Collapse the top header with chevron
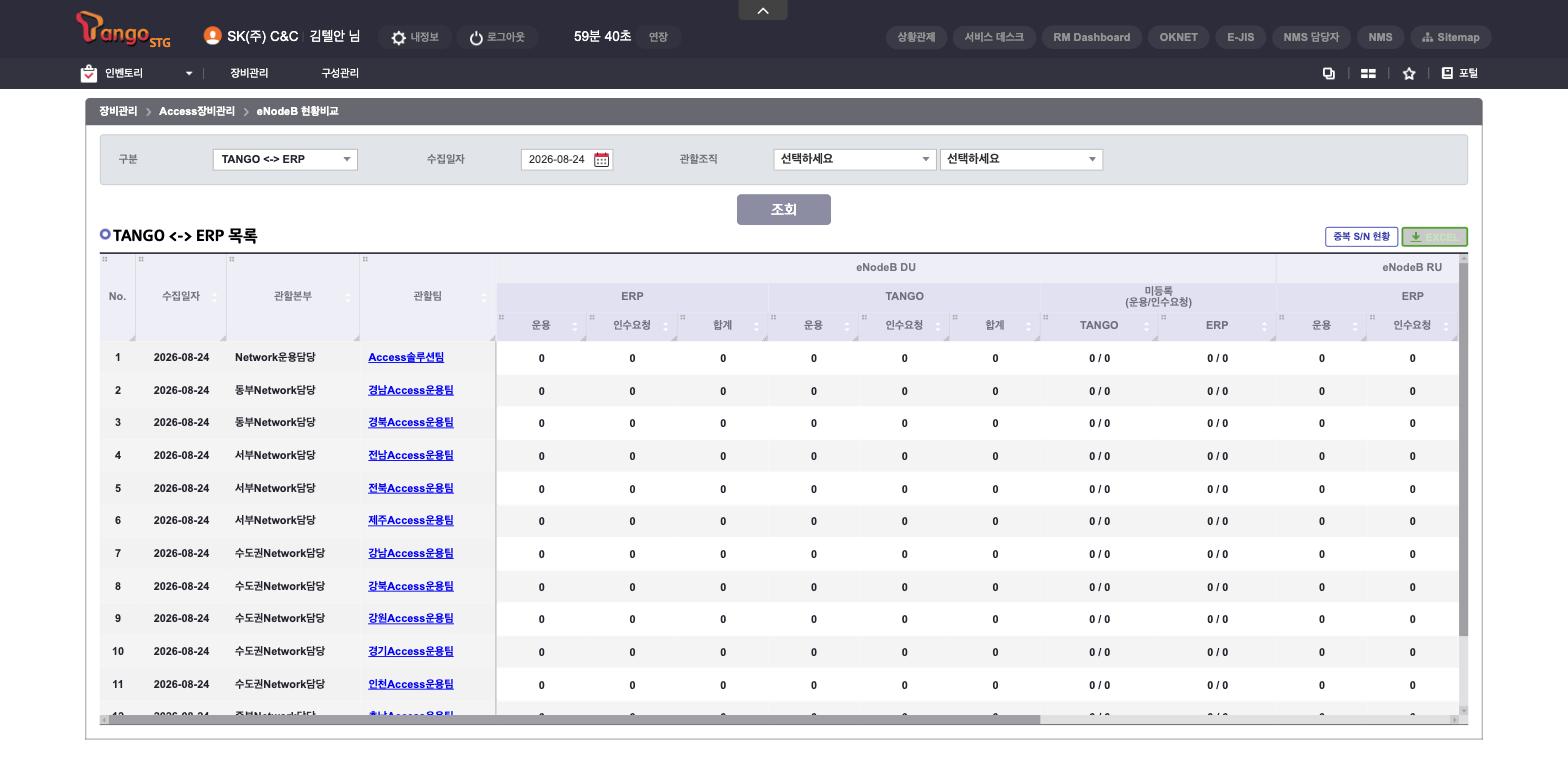1568x772 pixels. (x=763, y=10)
